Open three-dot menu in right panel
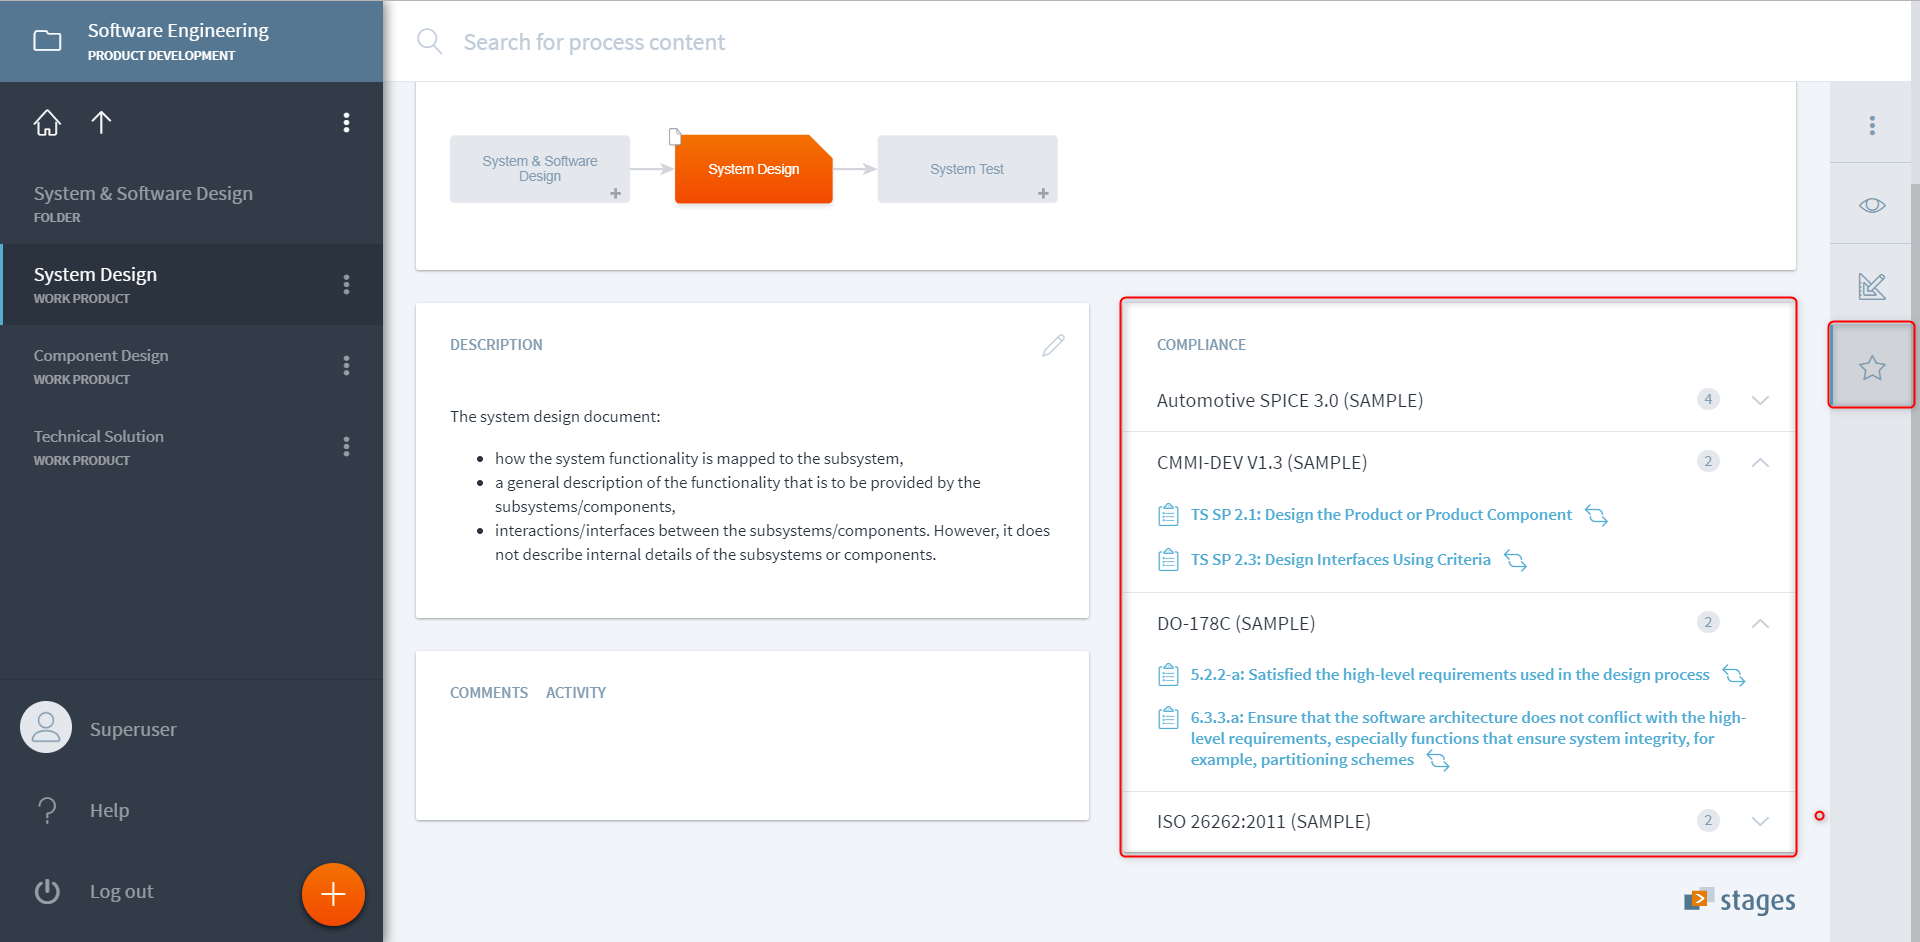The width and height of the screenshot is (1920, 942). (1871, 125)
